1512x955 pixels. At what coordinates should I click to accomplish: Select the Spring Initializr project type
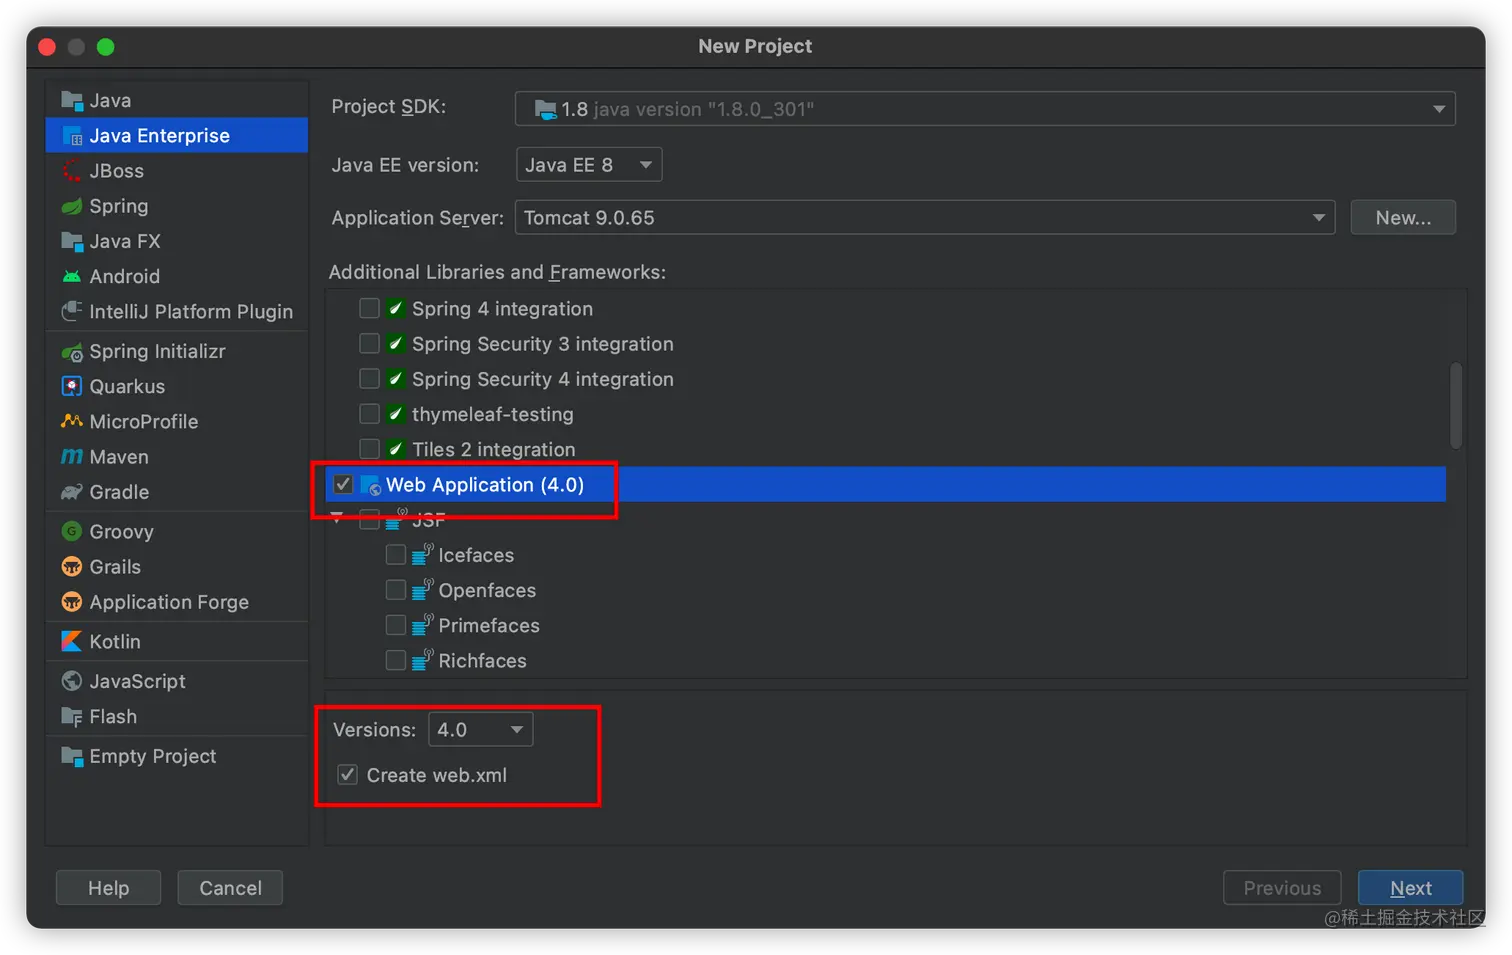[177, 351]
